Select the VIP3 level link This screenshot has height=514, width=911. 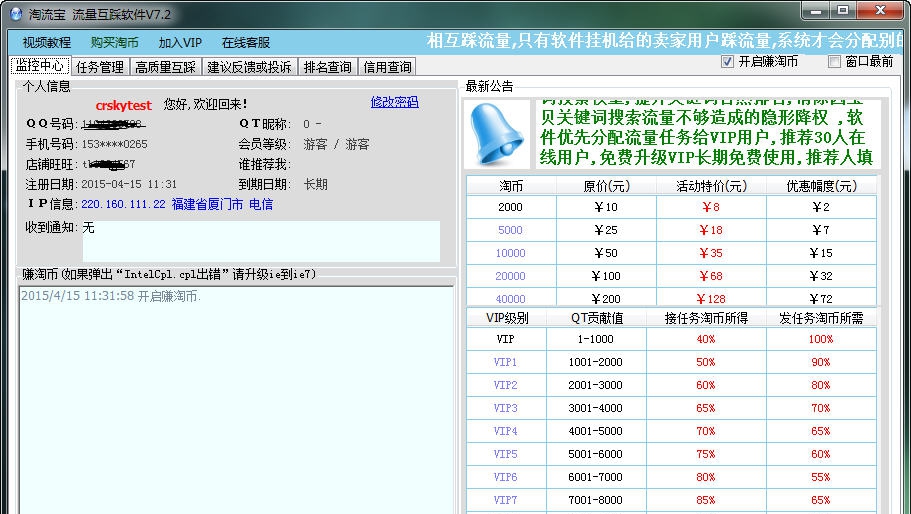[x=505, y=408]
